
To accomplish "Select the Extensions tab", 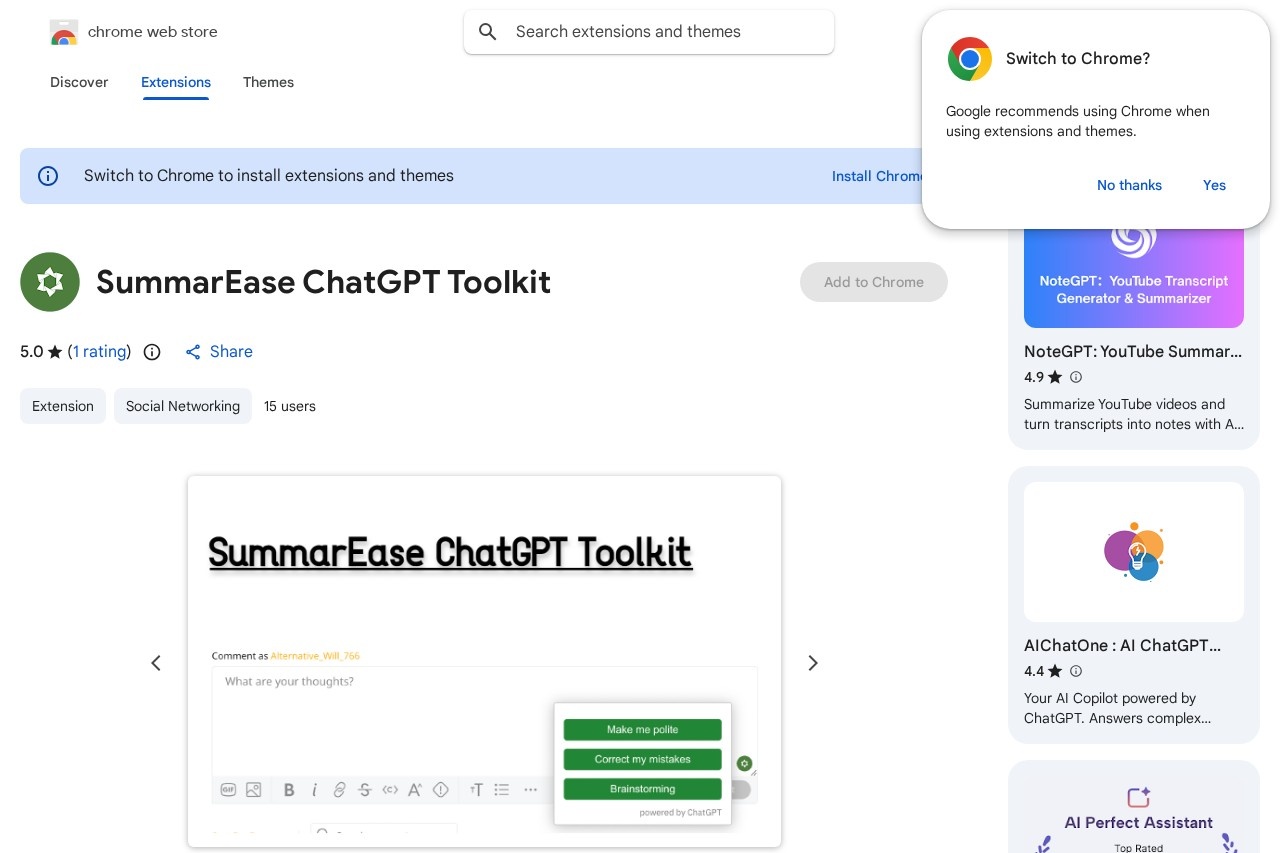I will (x=176, y=82).
